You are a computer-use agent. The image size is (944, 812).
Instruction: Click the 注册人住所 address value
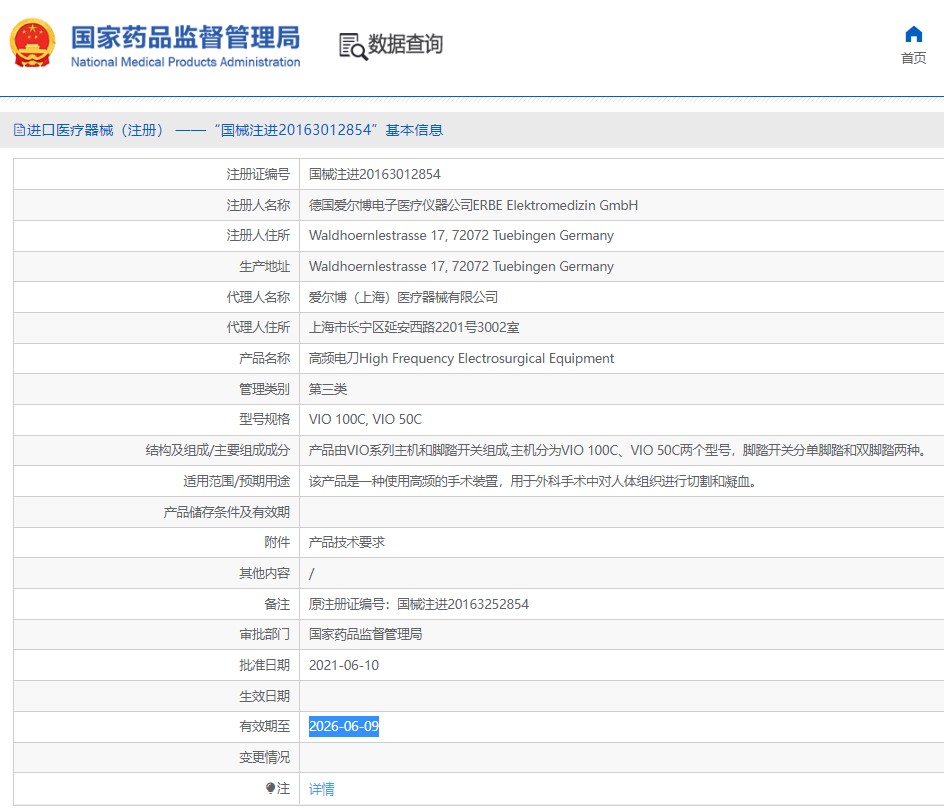[x=461, y=235]
